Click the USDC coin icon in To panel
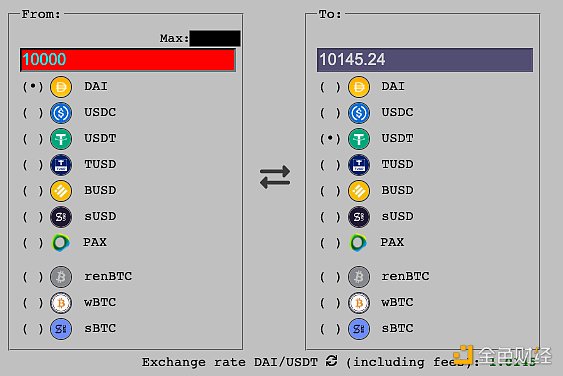This screenshot has height=376, width=563. click(359, 113)
